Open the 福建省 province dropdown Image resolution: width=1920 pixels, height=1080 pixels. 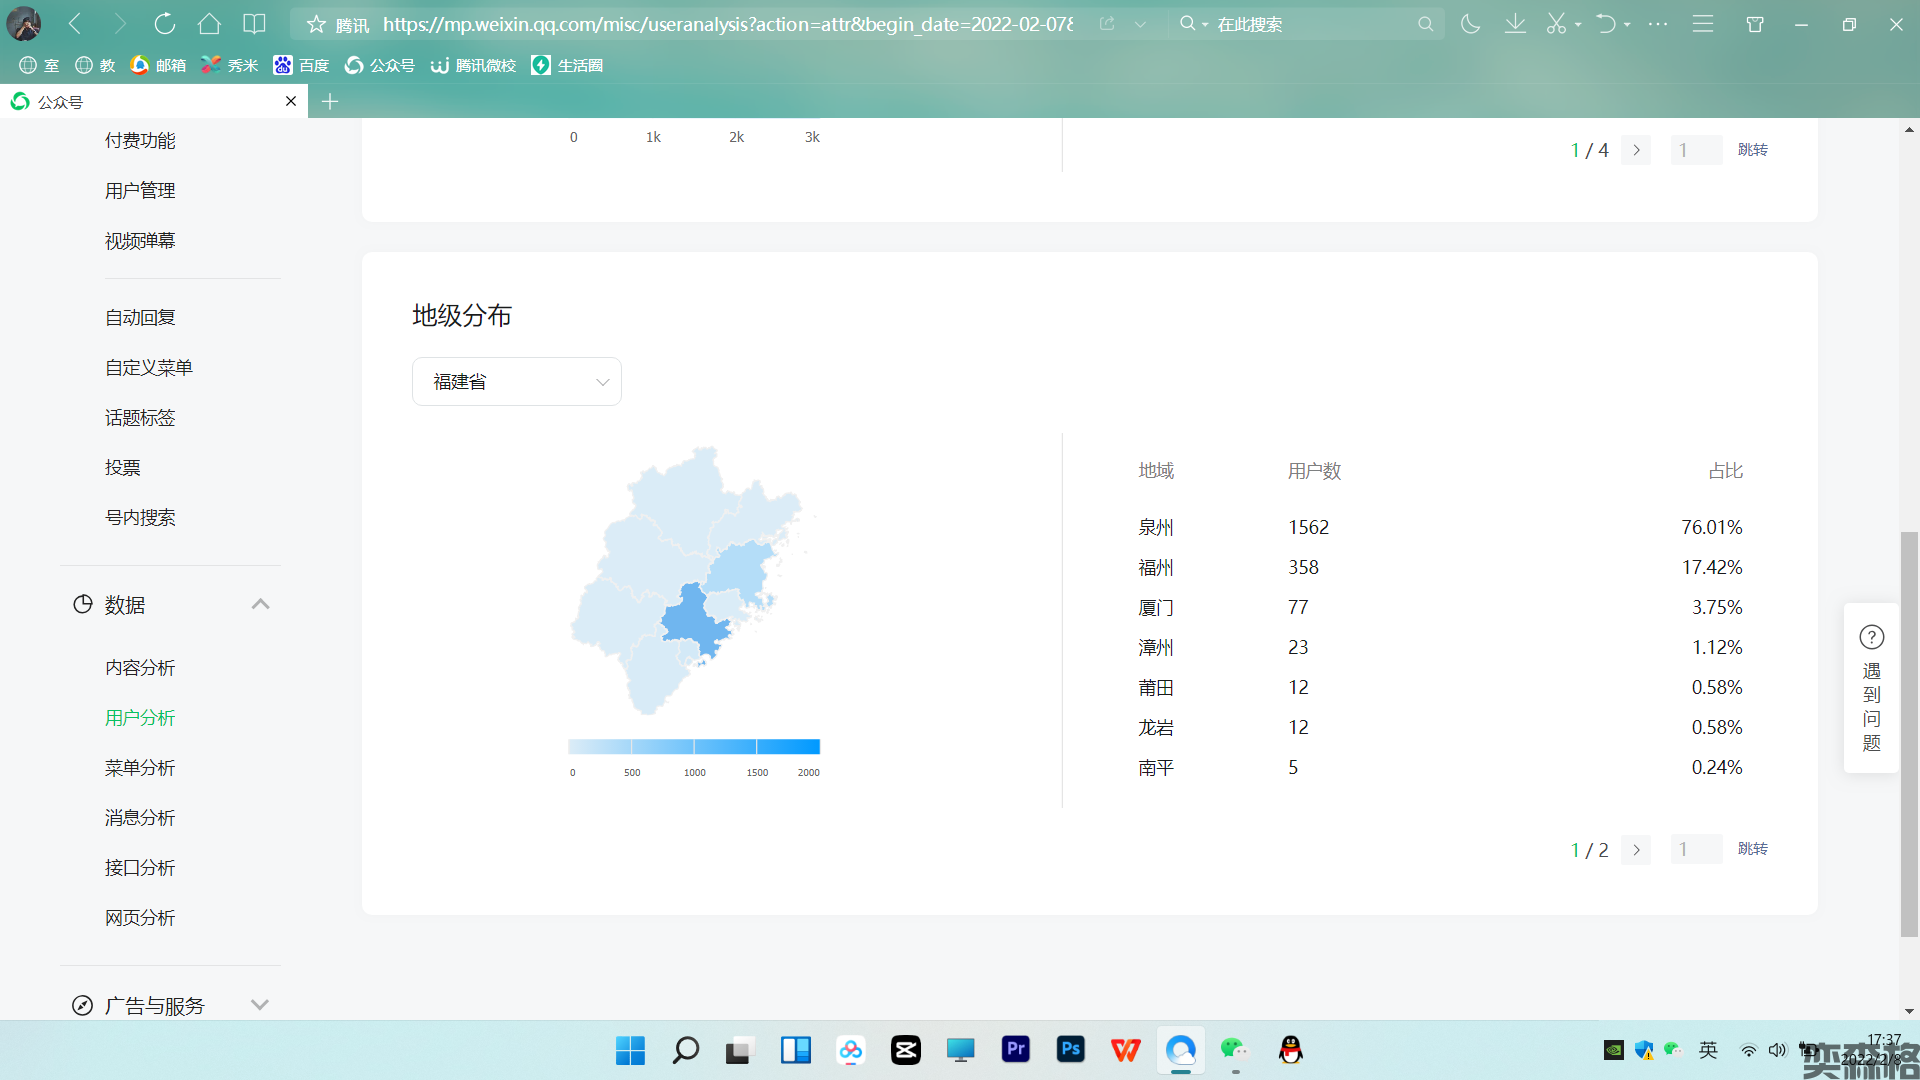pyautogui.click(x=517, y=382)
